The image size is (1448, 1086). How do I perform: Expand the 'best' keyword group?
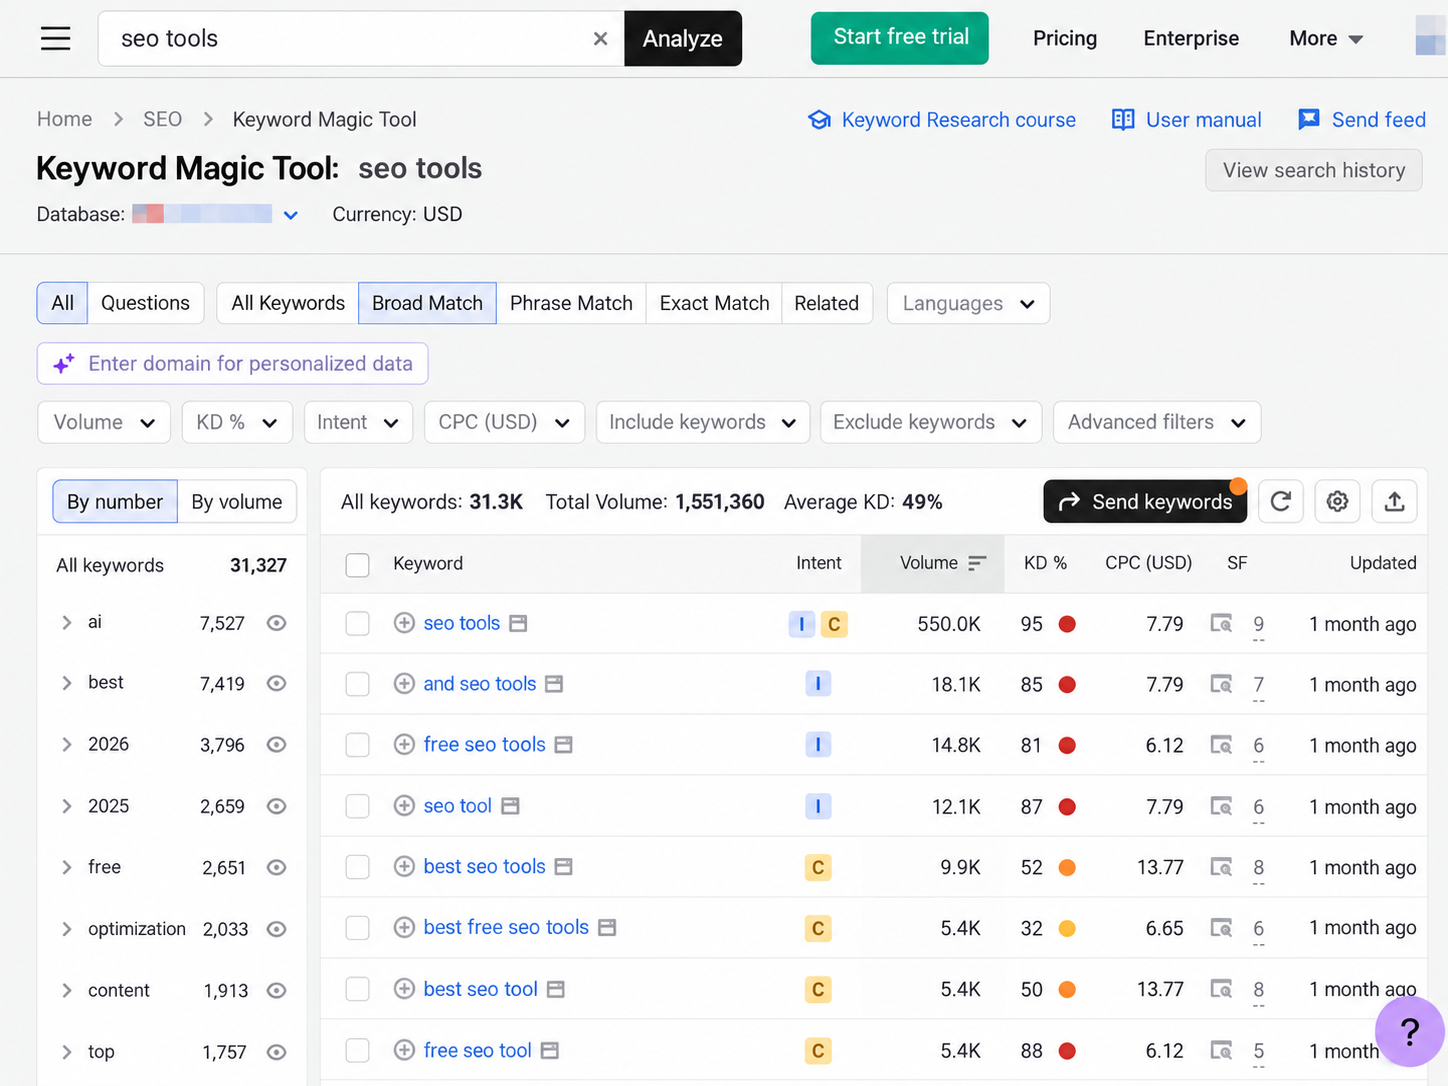tap(67, 683)
